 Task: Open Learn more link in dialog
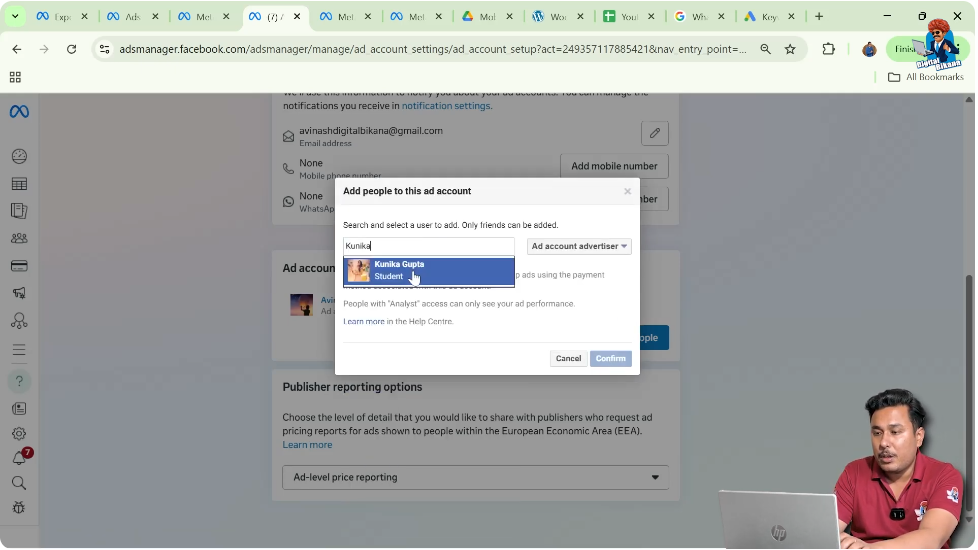click(364, 322)
